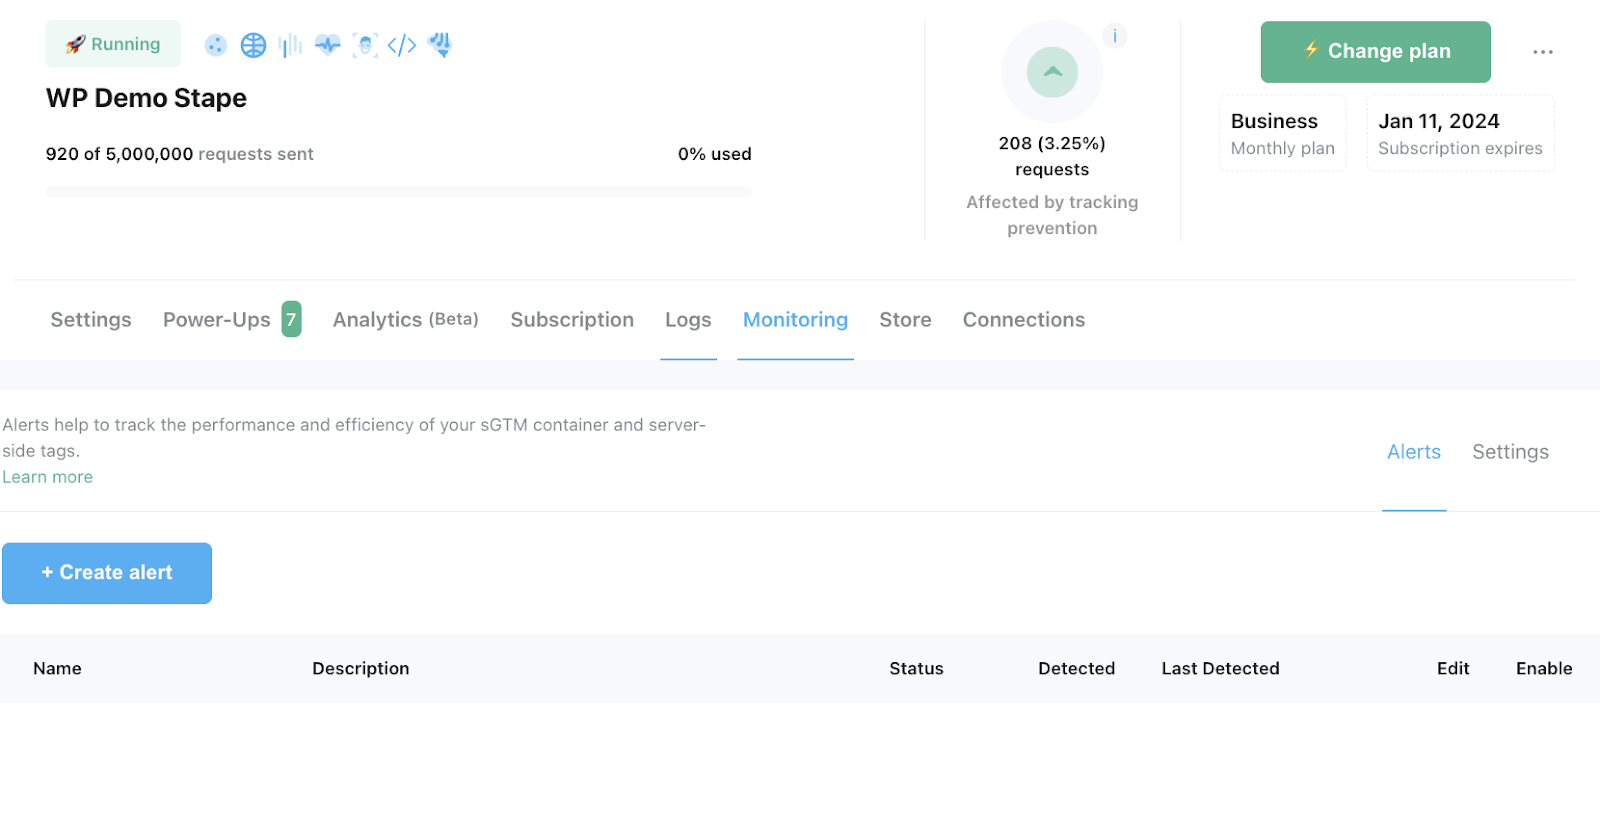Click the requests usage progress bar

398,192
